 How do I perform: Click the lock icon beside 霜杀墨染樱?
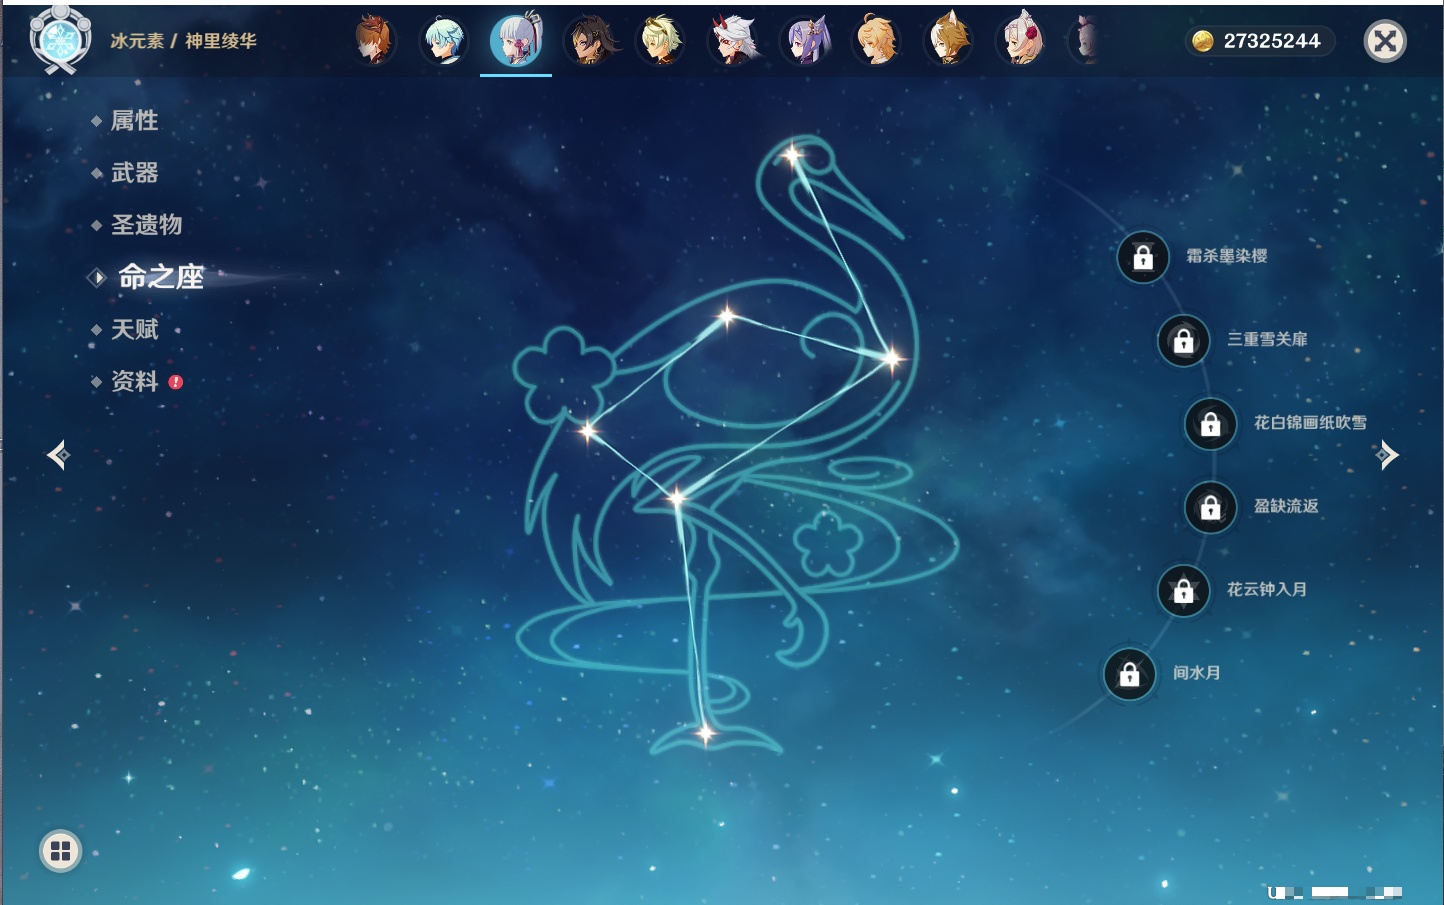1143,257
